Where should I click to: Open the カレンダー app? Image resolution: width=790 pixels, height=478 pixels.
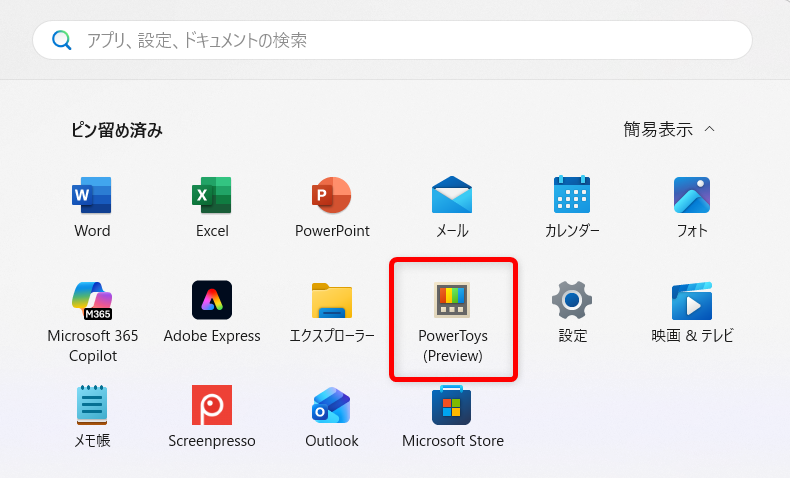click(x=572, y=207)
